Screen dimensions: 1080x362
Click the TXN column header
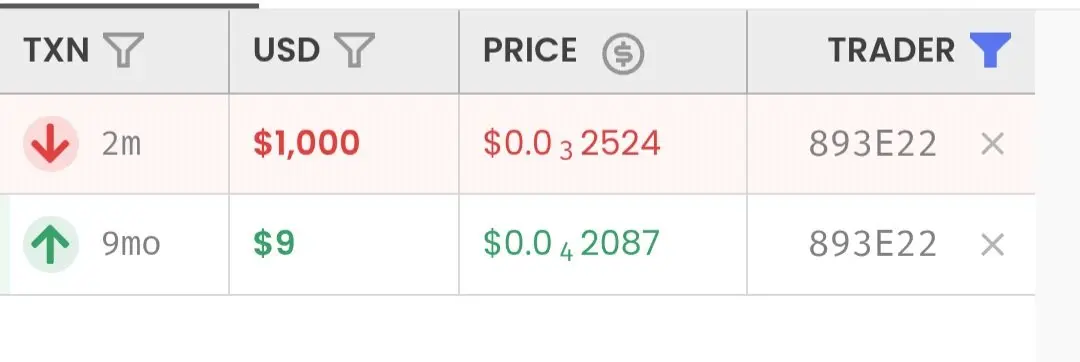[x=56, y=50]
